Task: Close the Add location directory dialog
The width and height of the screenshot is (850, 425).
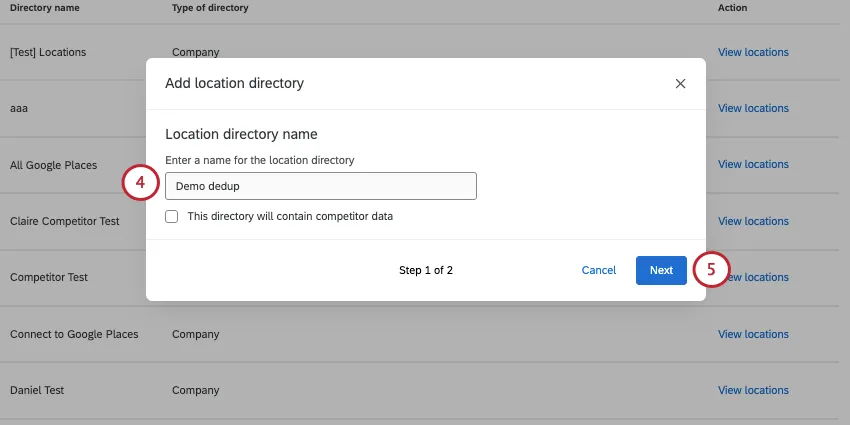Action: click(680, 83)
